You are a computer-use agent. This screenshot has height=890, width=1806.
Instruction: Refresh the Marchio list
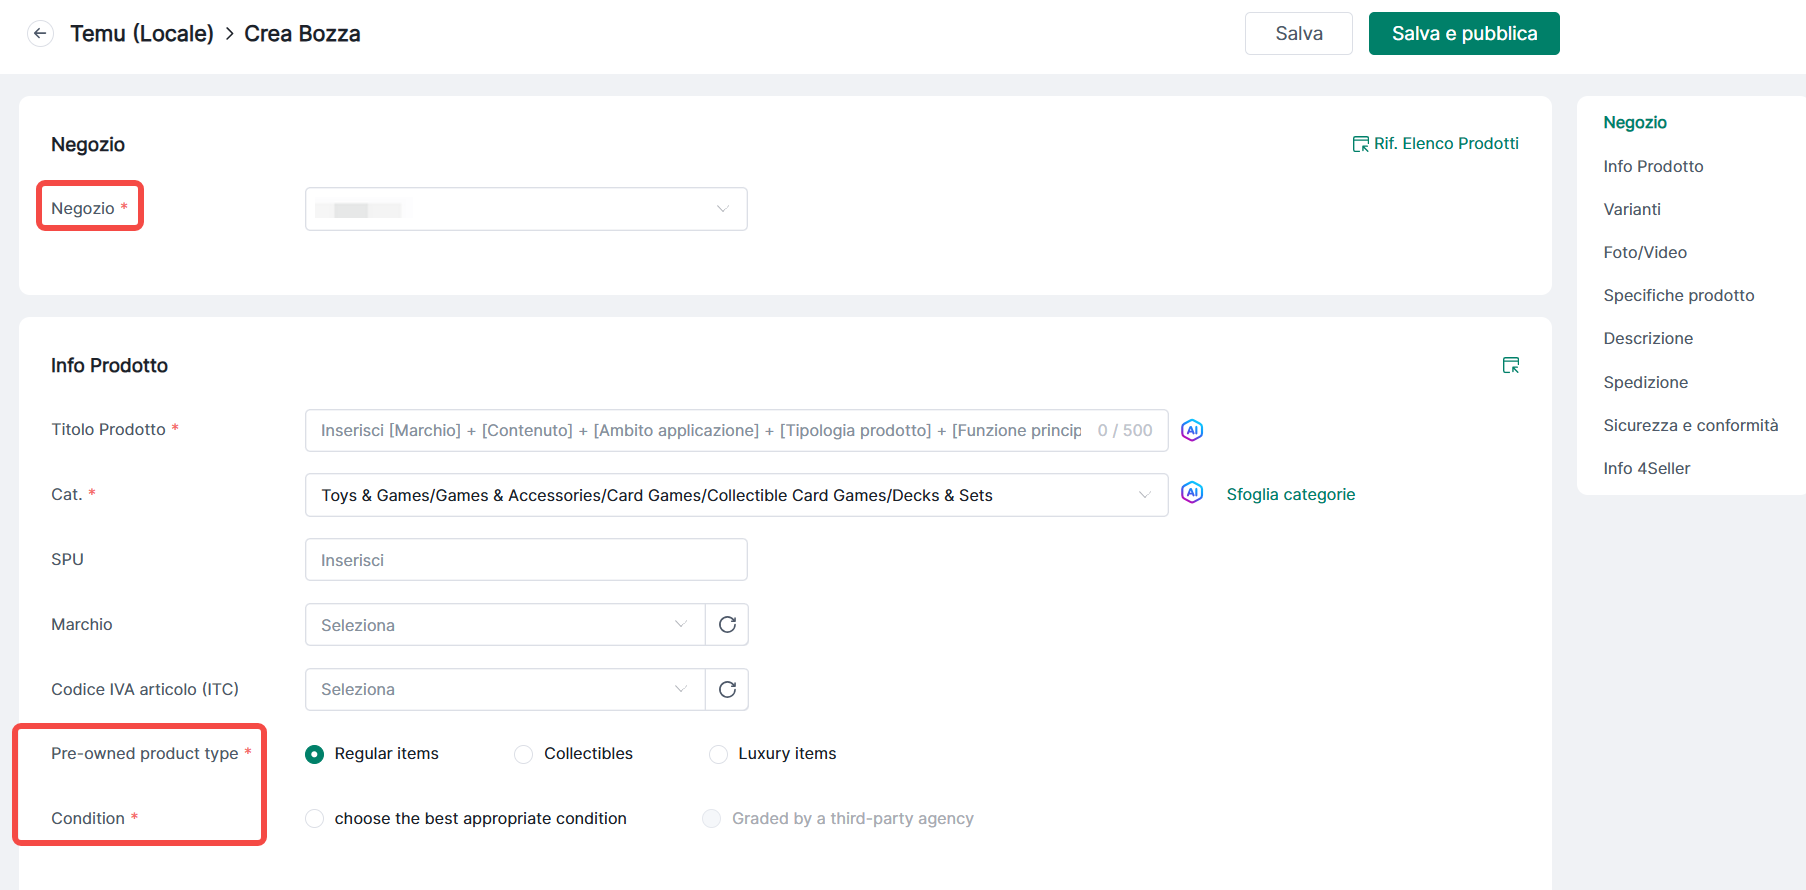click(727, 625)
